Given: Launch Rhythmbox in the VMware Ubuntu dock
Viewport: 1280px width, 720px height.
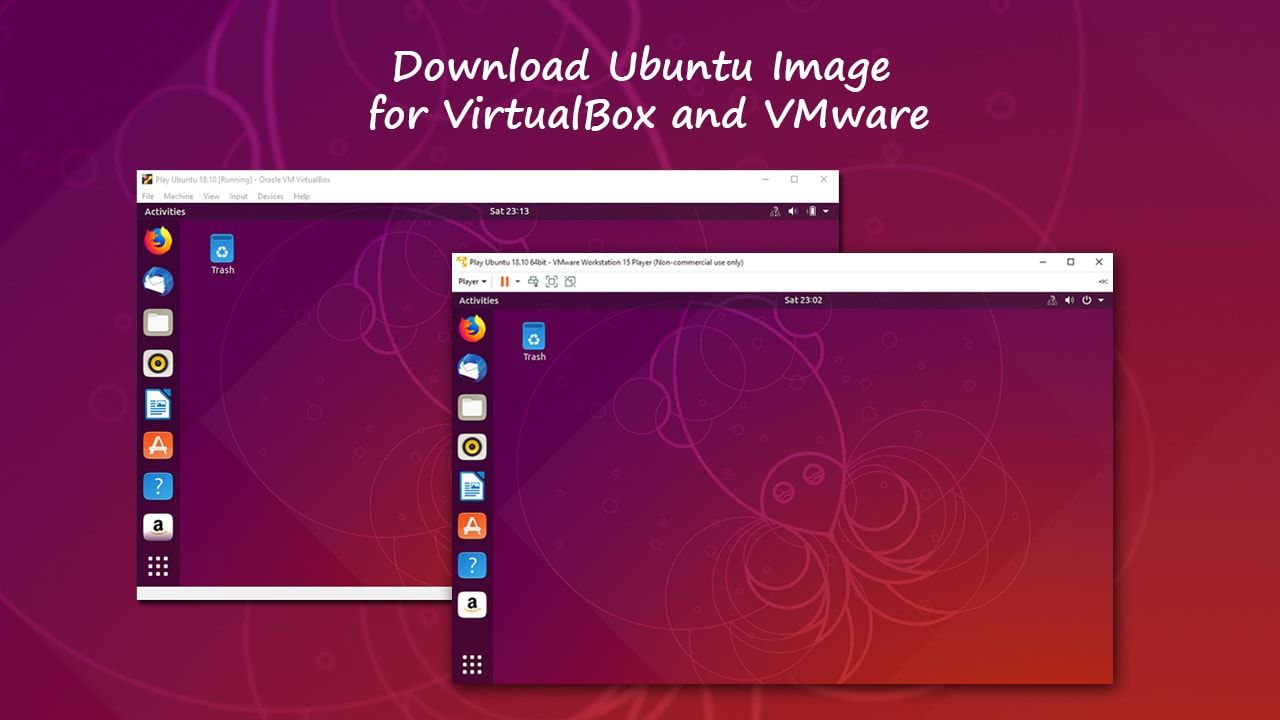Looking at the screenshot, I should coord(472,447).
